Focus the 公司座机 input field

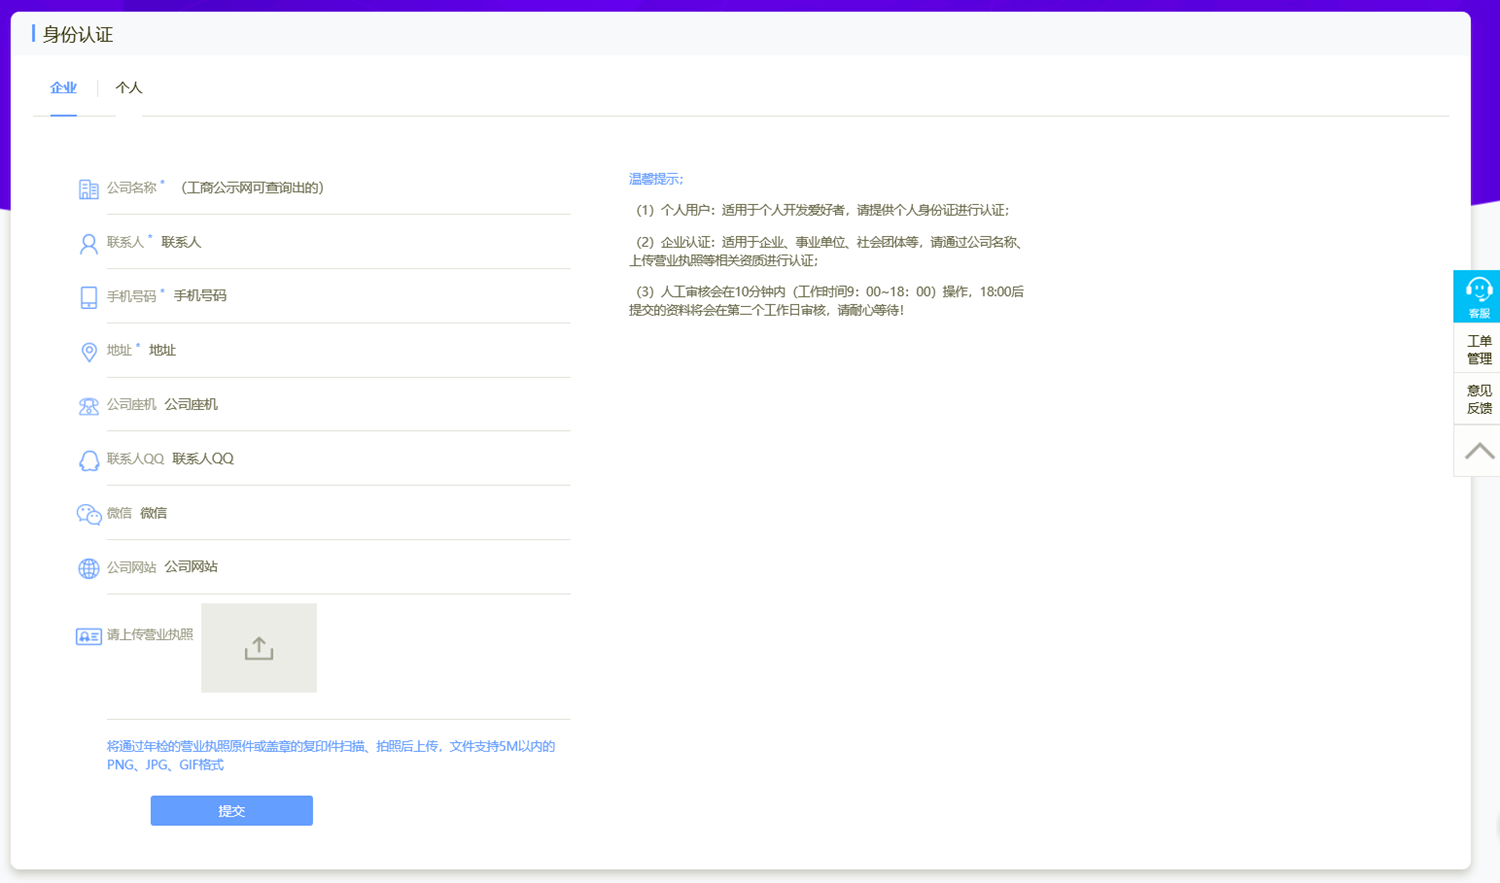pos(366,404)
